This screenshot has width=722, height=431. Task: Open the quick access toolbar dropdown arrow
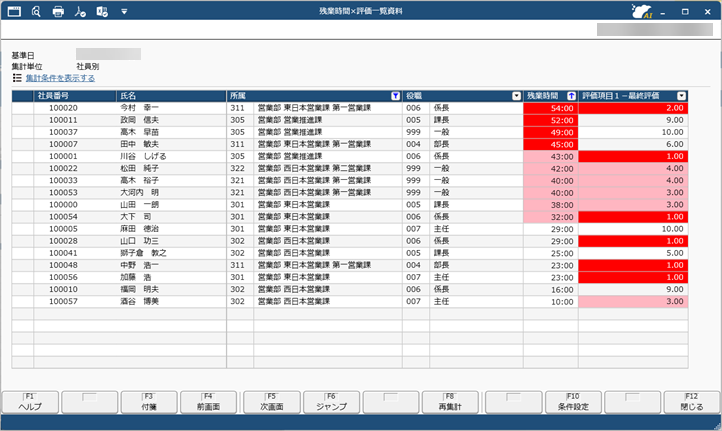coord(124,12)
